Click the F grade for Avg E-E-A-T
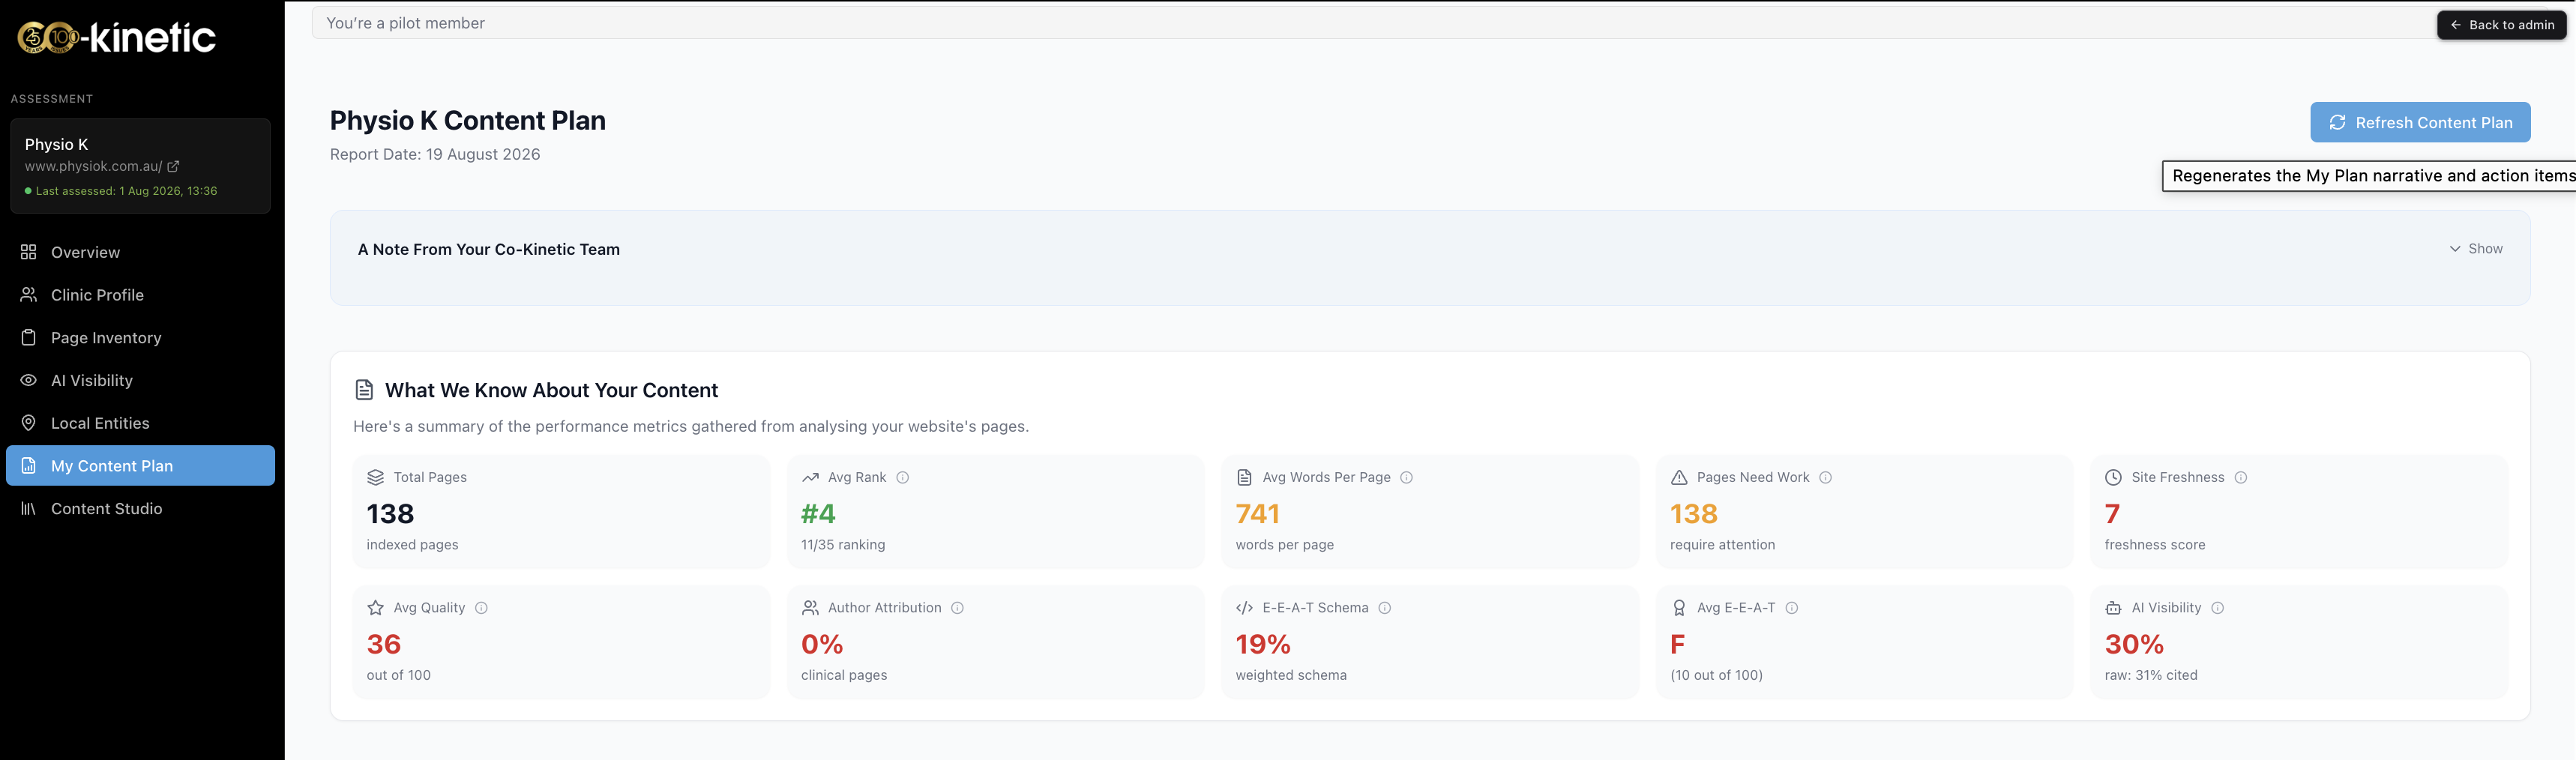The image size is (2576, 760). pyautogui.click(x=1678, y=644)
